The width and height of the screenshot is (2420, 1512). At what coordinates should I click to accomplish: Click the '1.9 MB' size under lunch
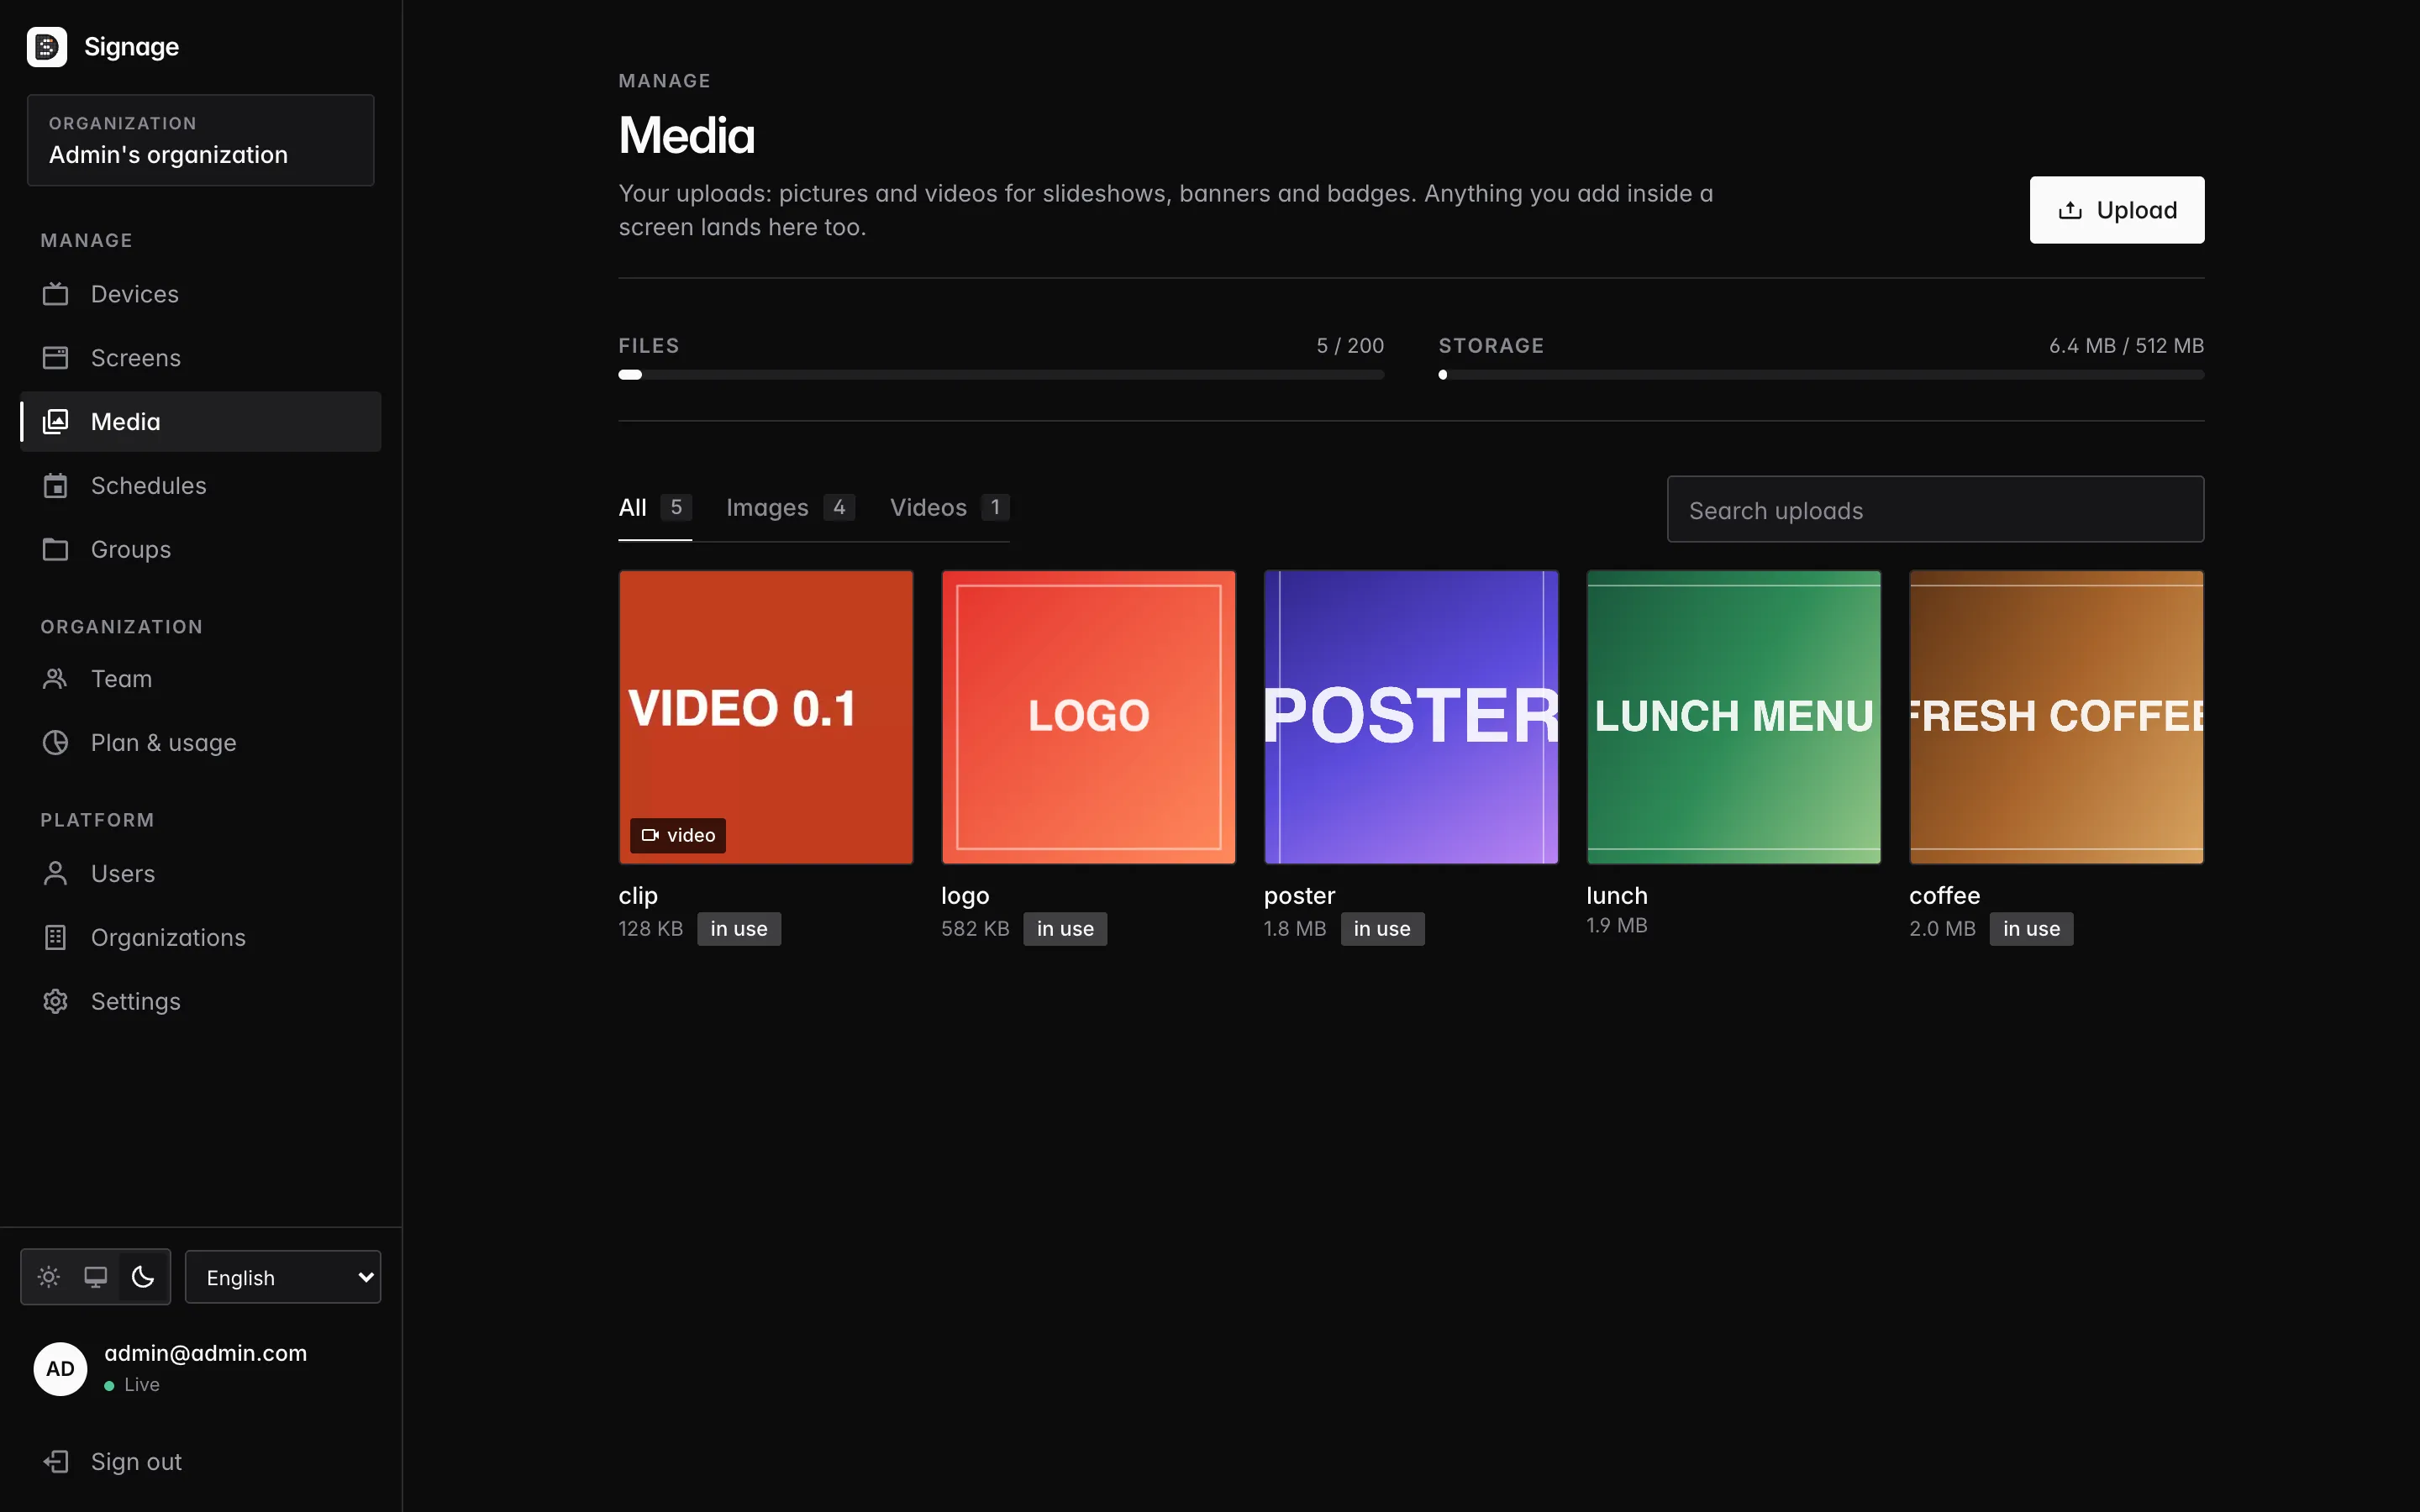pos(1617,926)
